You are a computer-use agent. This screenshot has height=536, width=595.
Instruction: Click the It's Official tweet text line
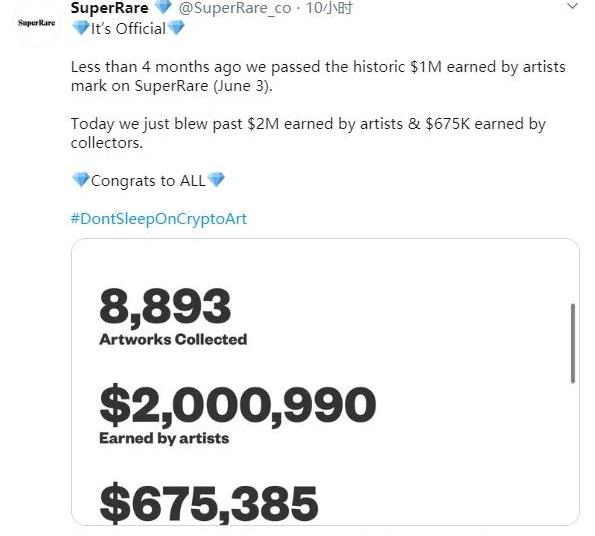click(x=128, y=28)
